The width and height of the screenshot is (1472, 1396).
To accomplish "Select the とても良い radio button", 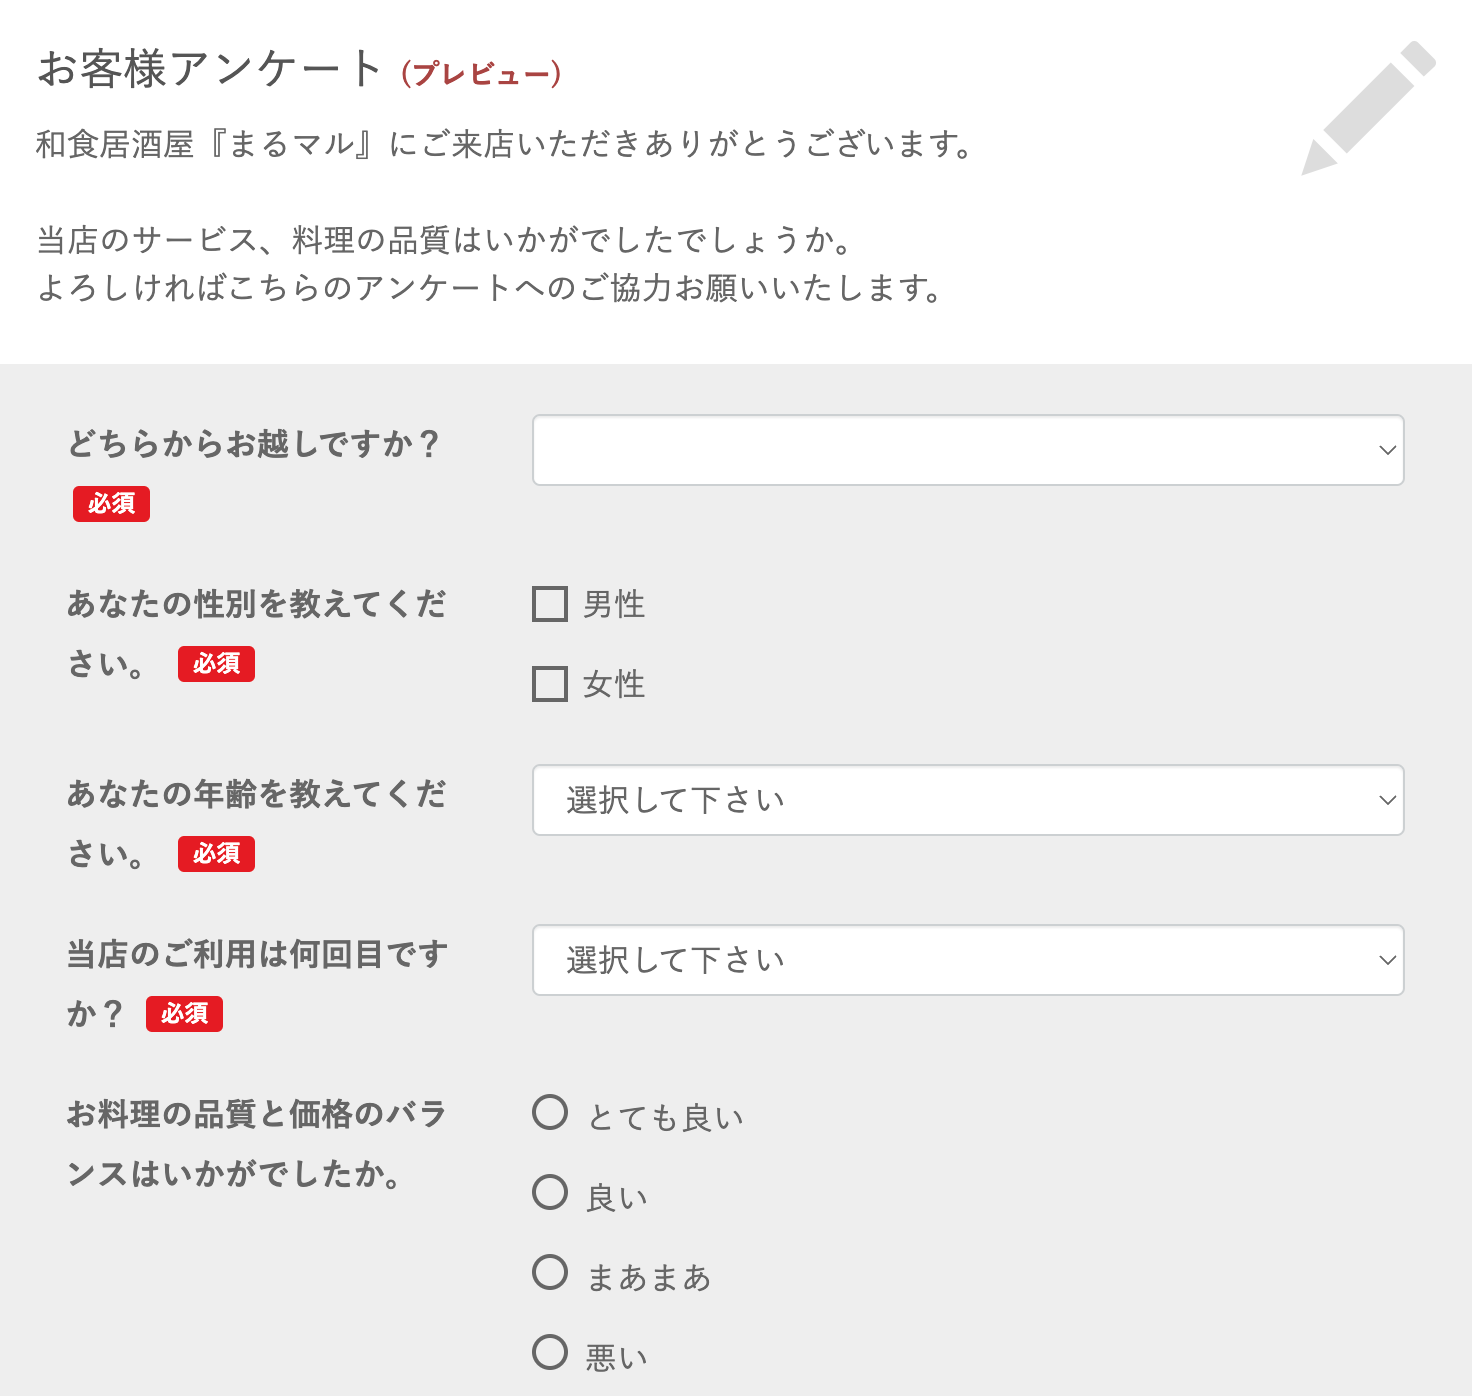I will click(x=550, y=1112).
